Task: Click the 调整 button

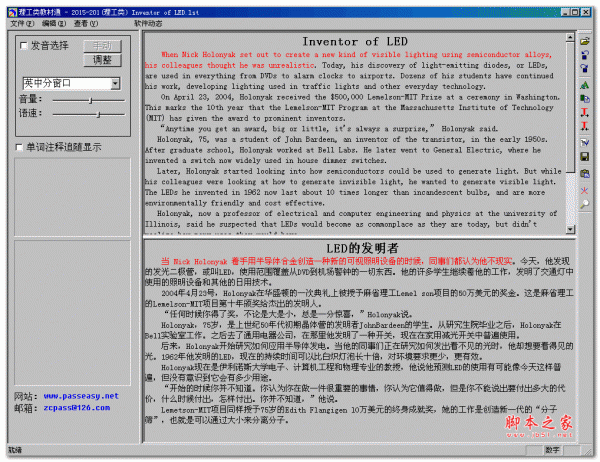Action: tap(102, 60)
